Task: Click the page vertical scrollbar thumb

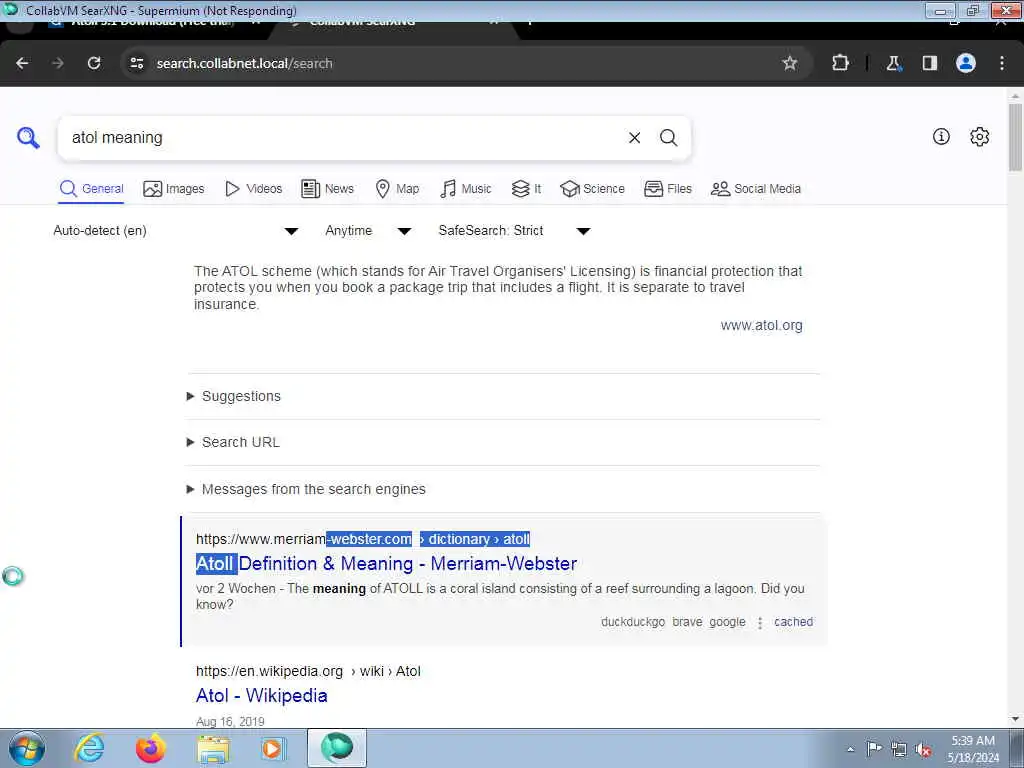Action: [1015, 137]
